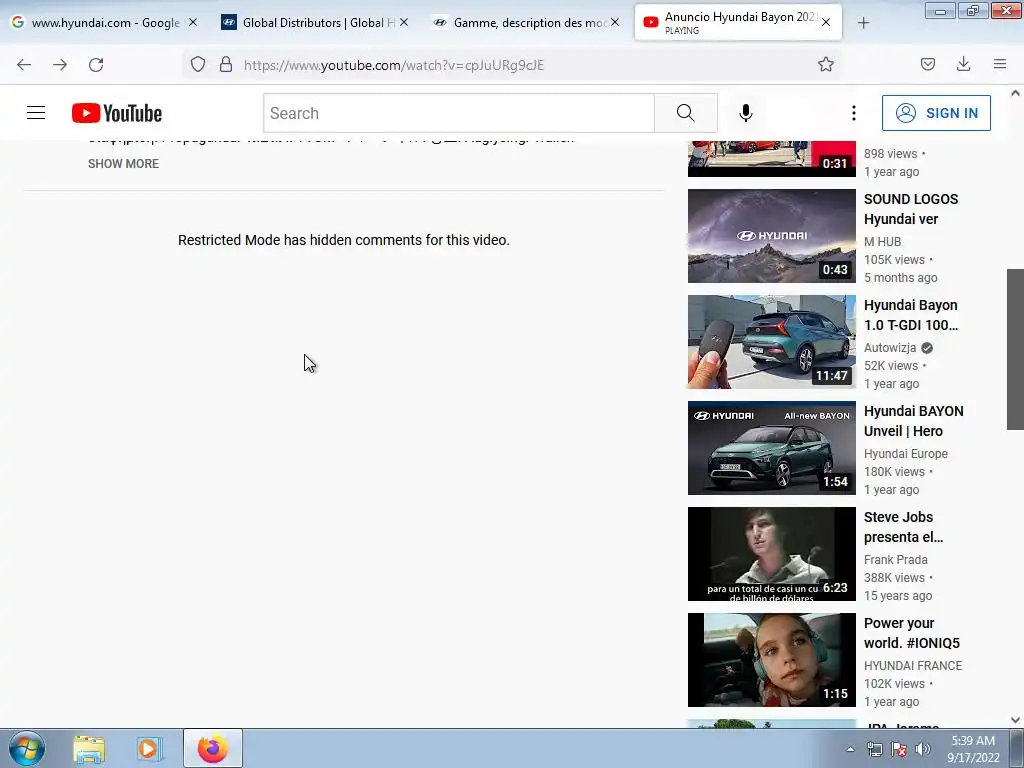Close the Anuncio Hyundai Bayon tab
The image size is (1024, 768).
pyautogui.click(x=825, y=23)
